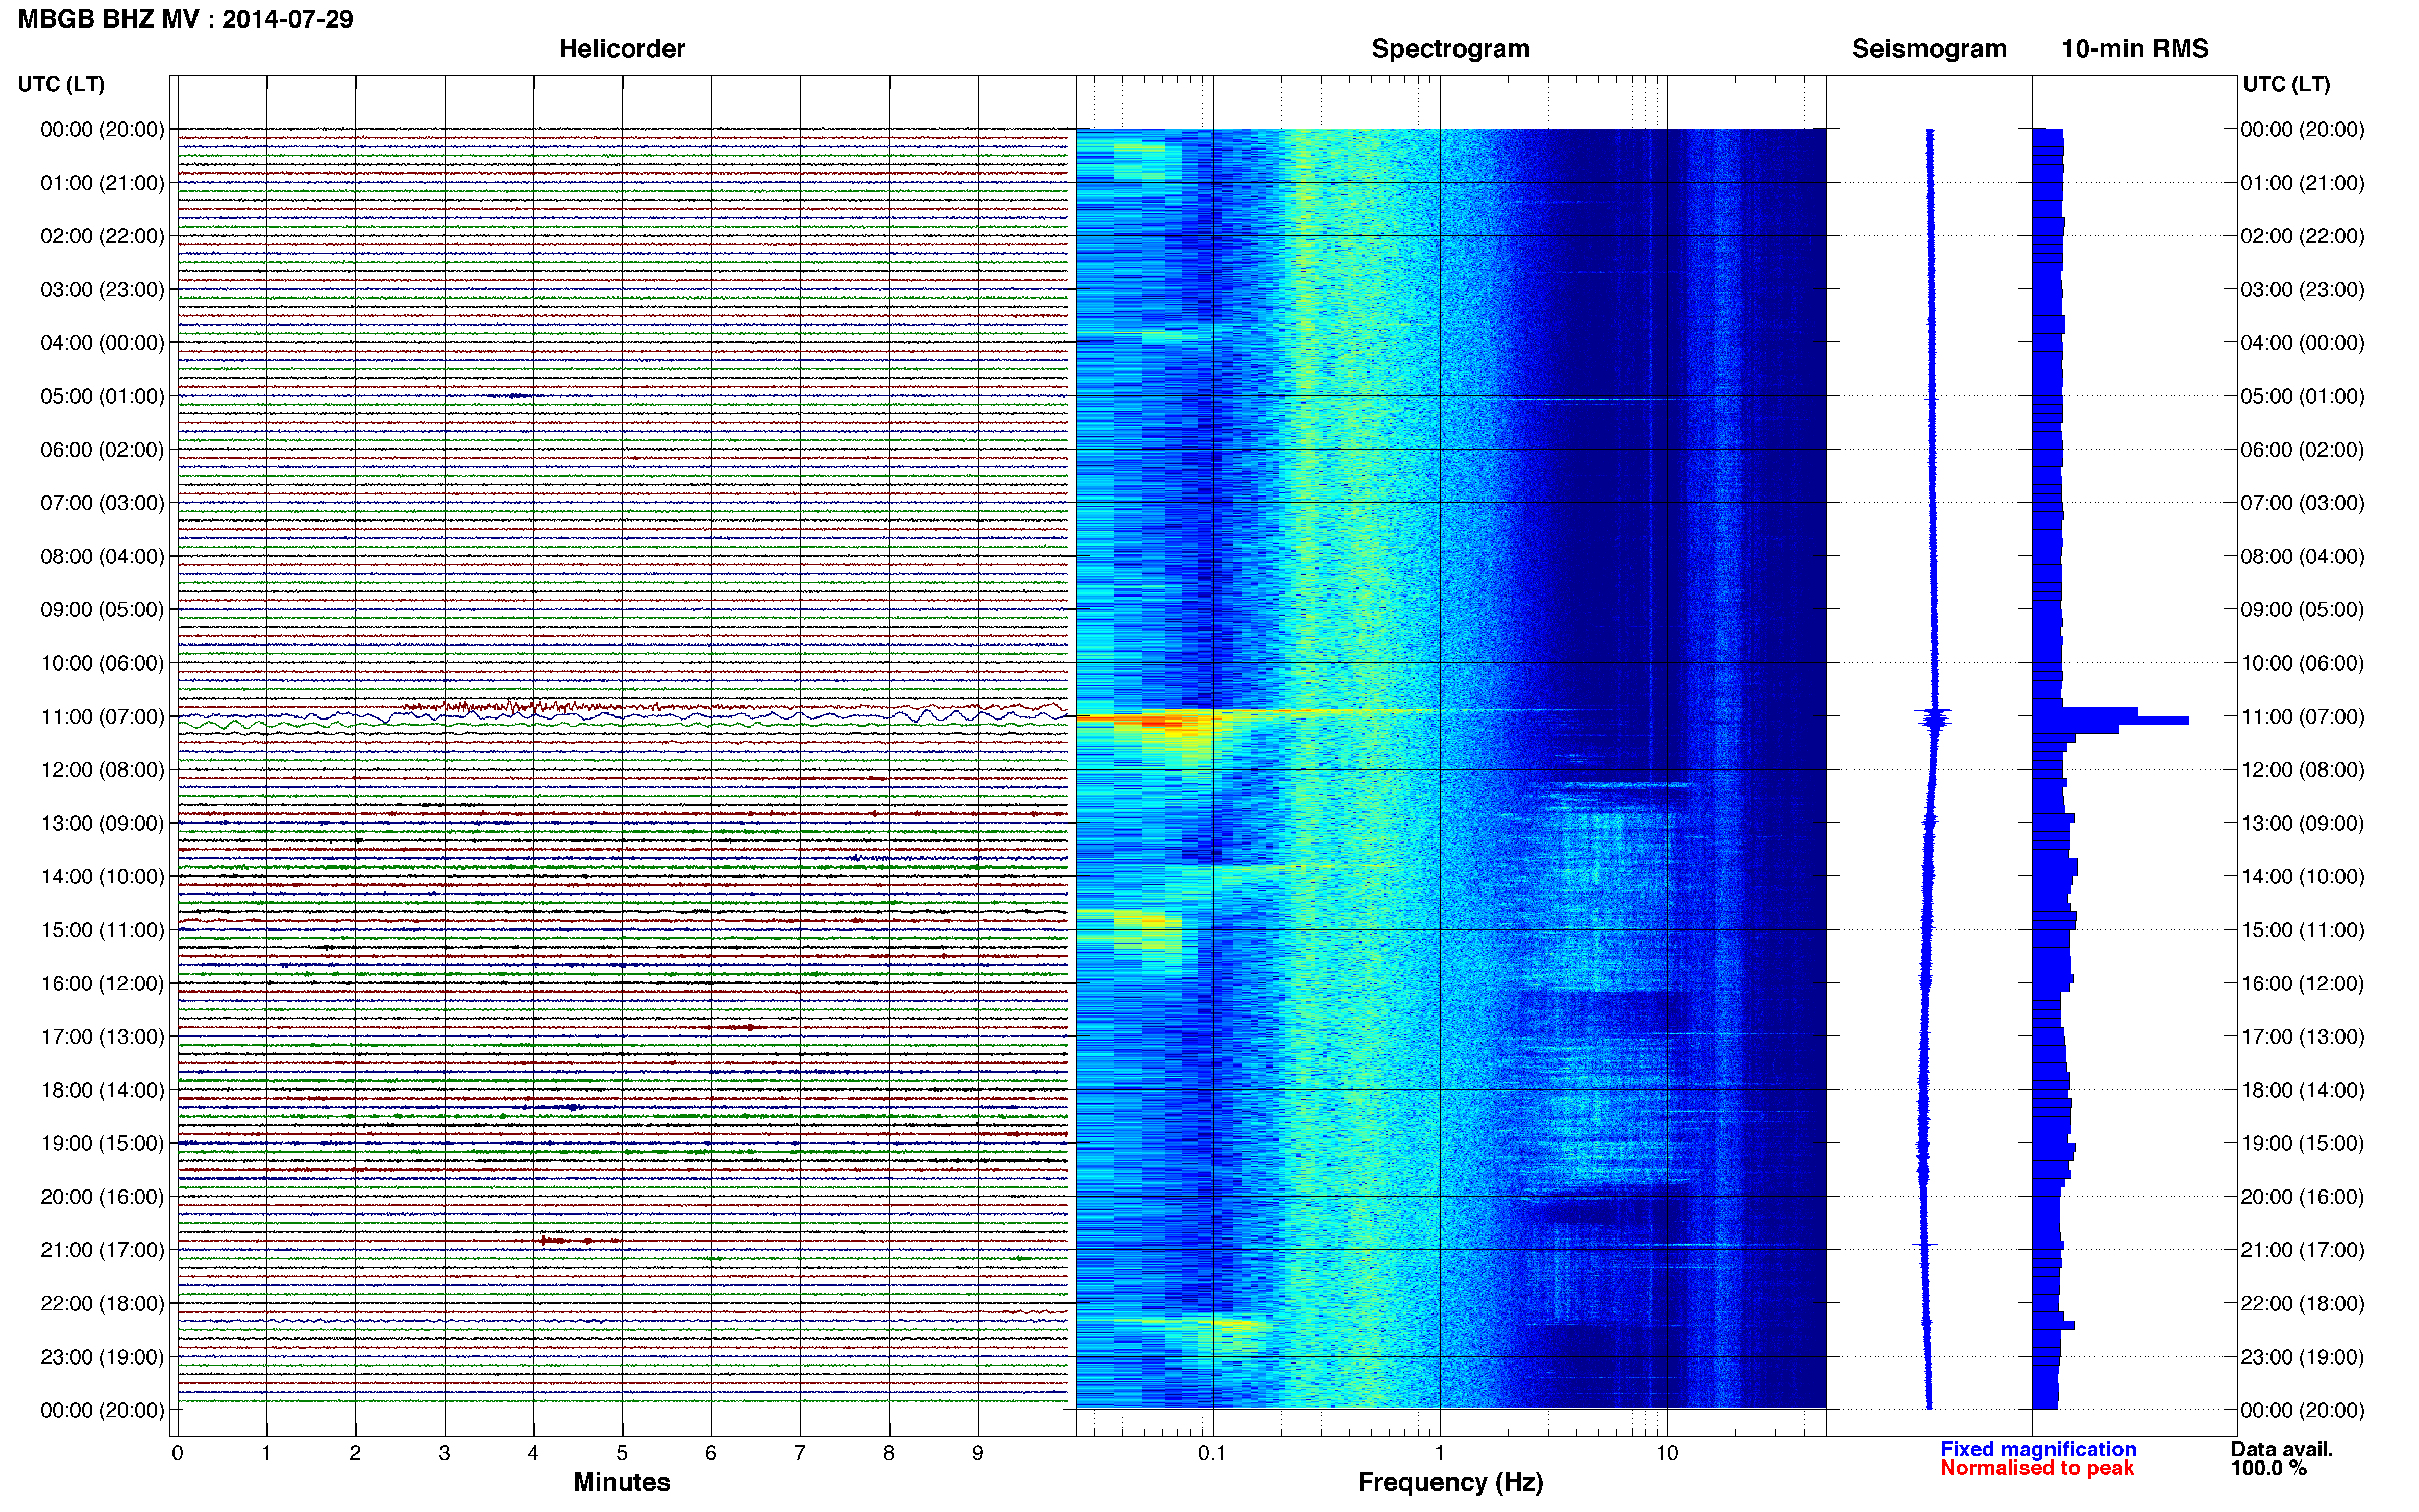This screenshot has width=2419, height=1512.
Task: Click the "10-min RMS" panel heading
Action: 2135,49
